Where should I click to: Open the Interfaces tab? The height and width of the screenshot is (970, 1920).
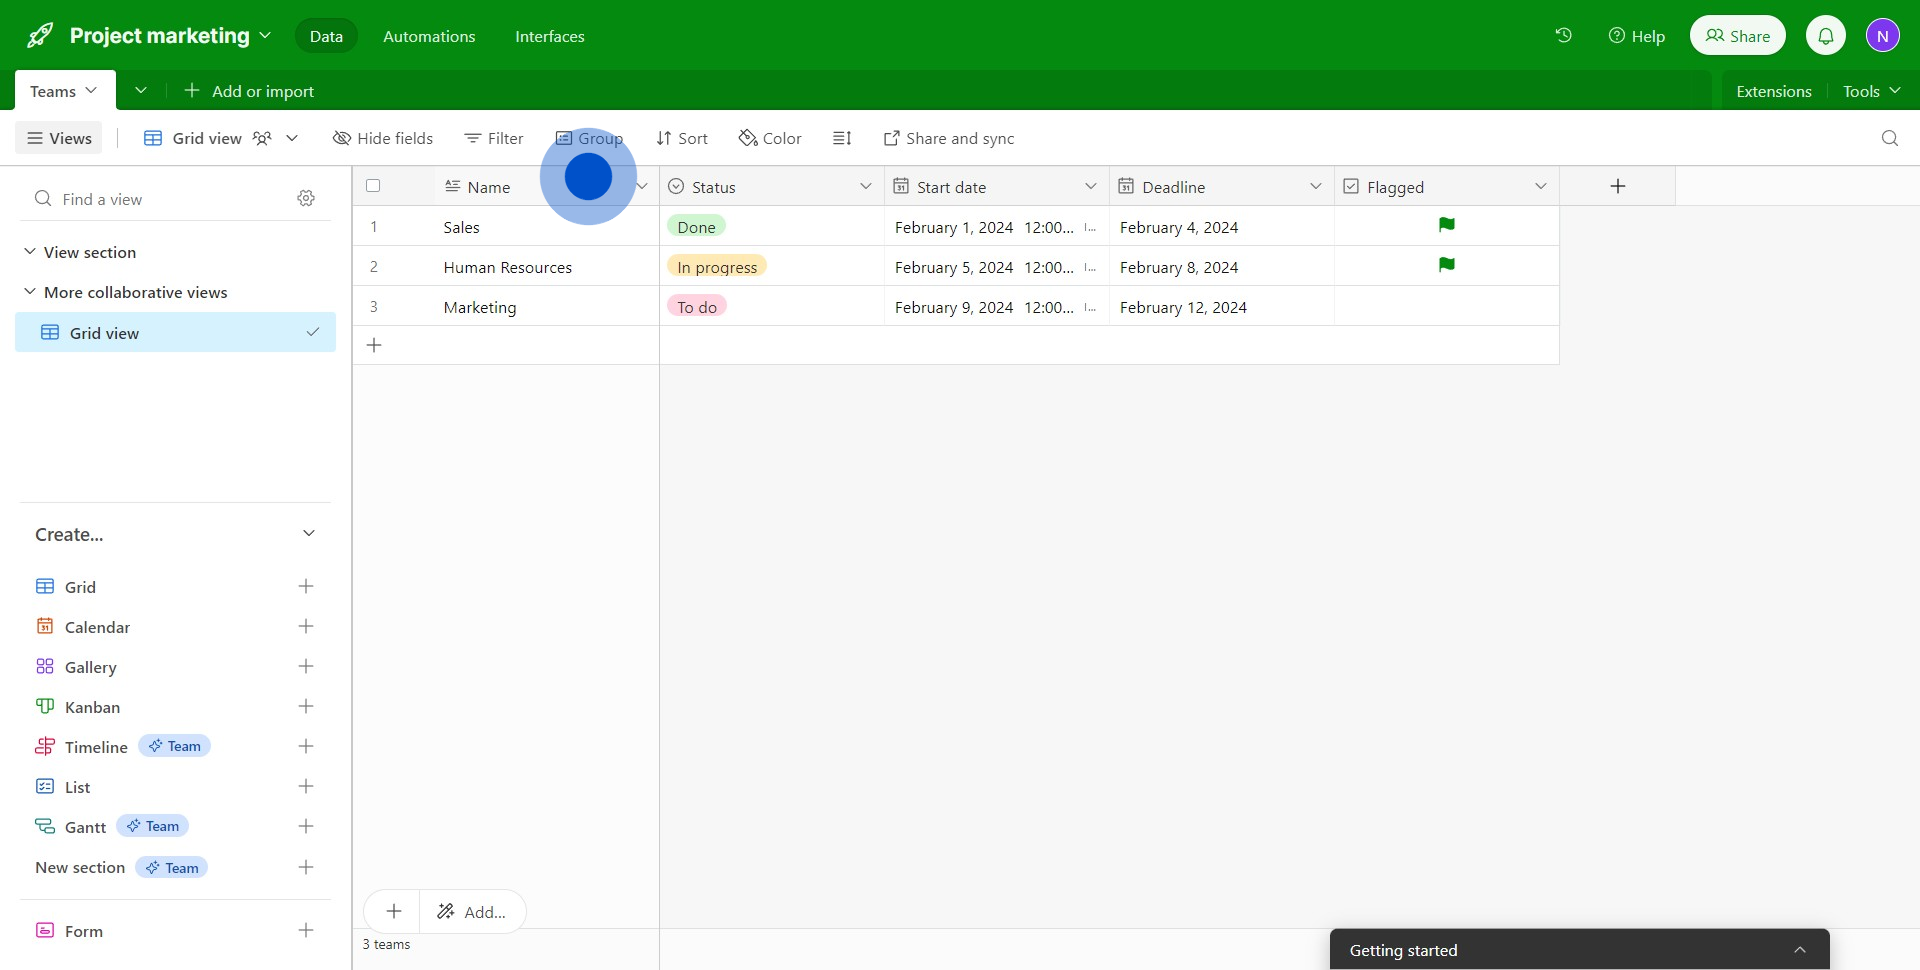(549, 36)
